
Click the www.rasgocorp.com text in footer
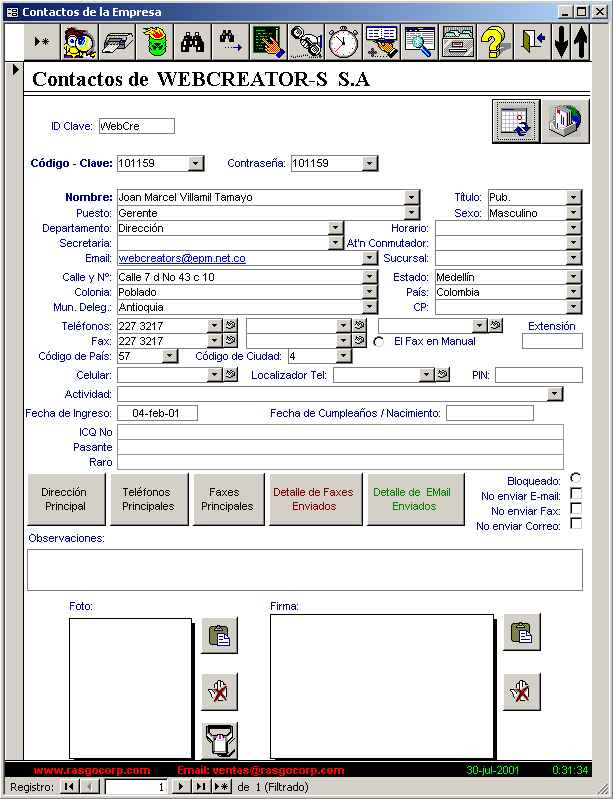[92, 770]
